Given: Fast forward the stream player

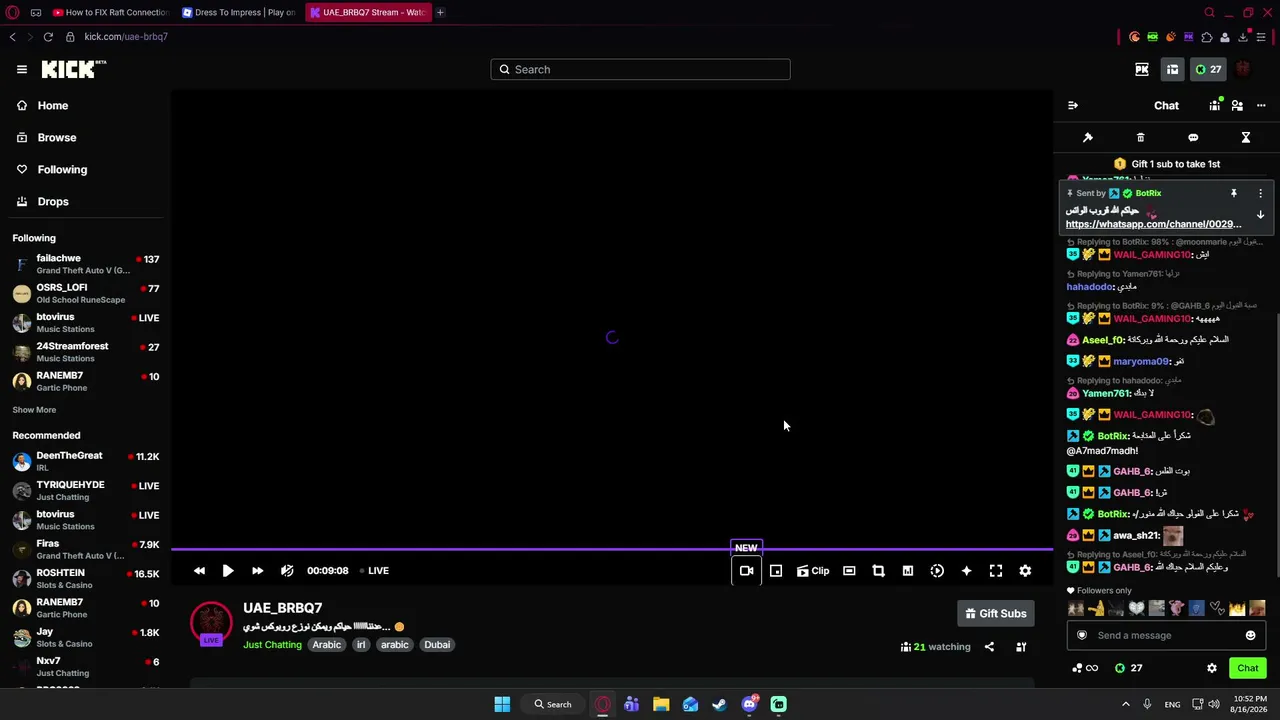Looking at the screenshot, I should pyautogui.click(x=257, y=571).
